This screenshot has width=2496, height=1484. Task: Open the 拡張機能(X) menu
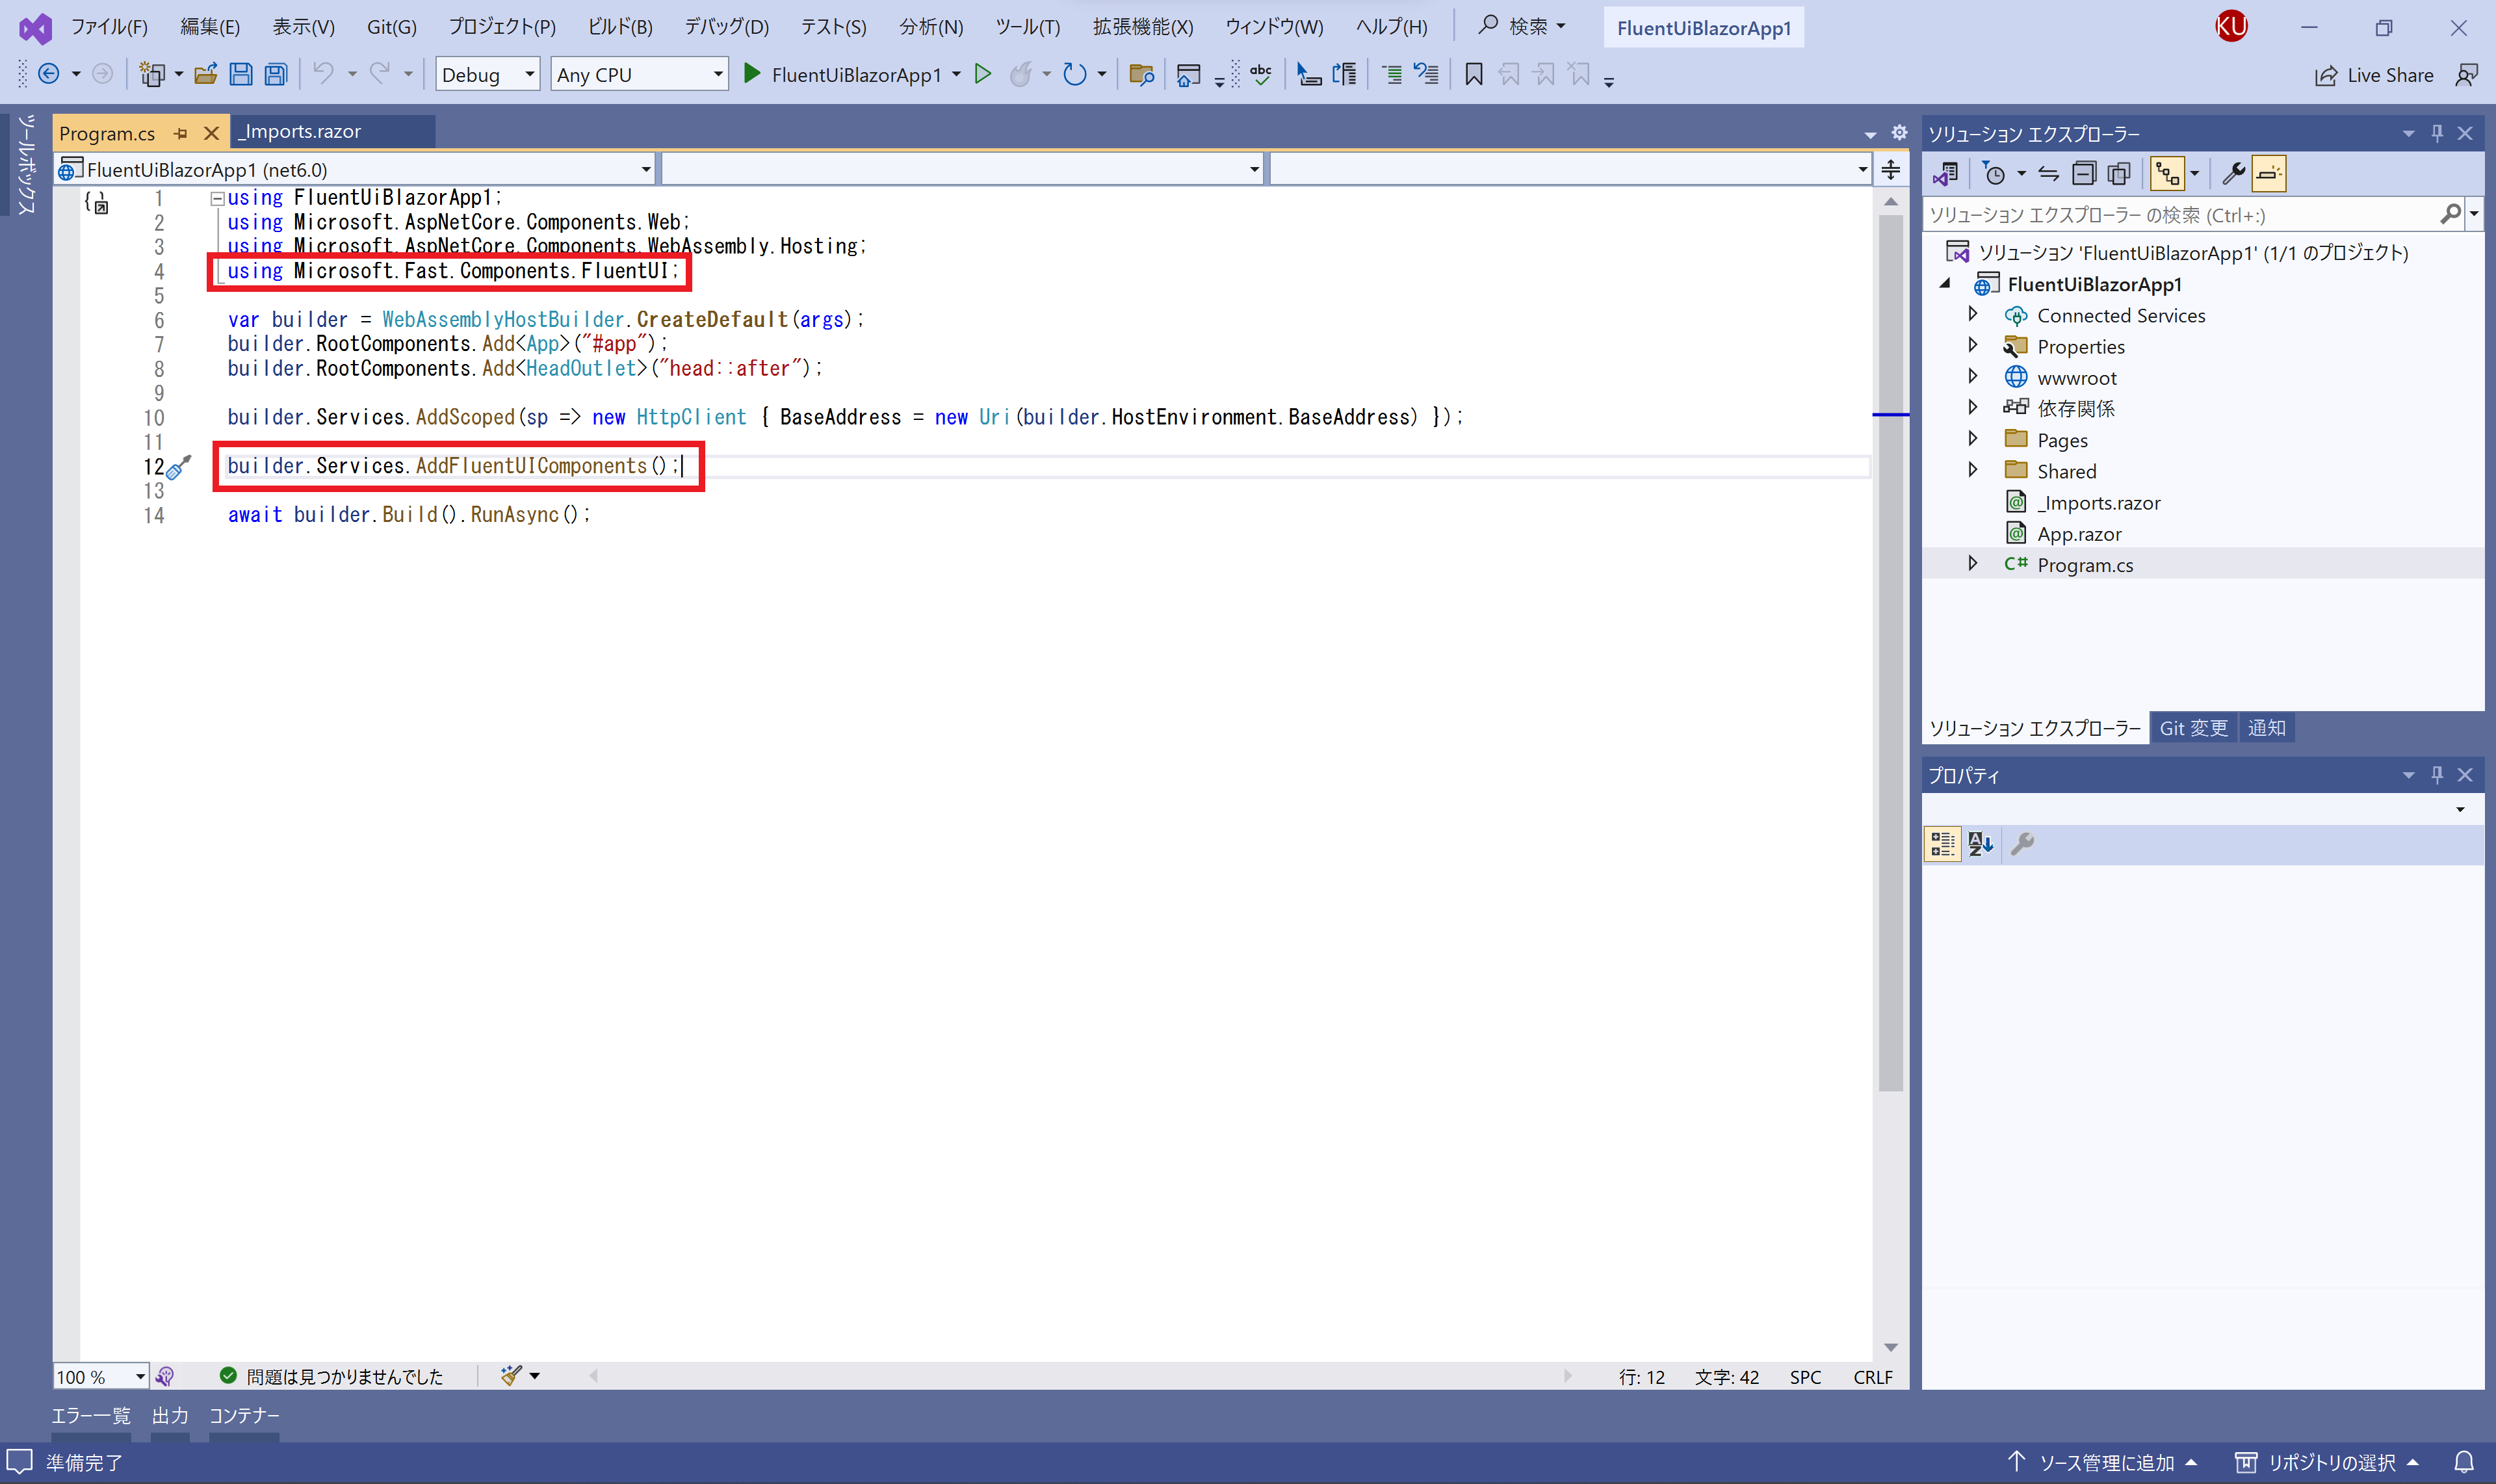[x=1143, y=27]
